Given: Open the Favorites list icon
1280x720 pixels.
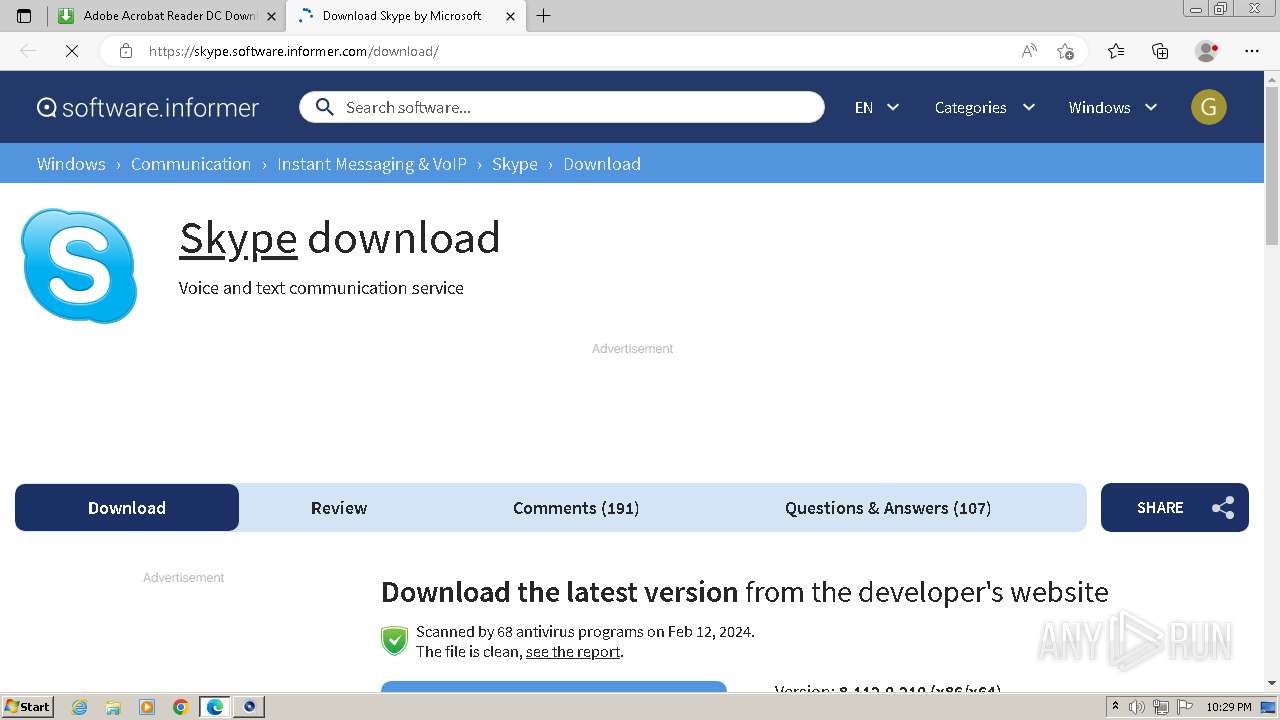Looking at the screenshot, I should (x=1116, y=51).
